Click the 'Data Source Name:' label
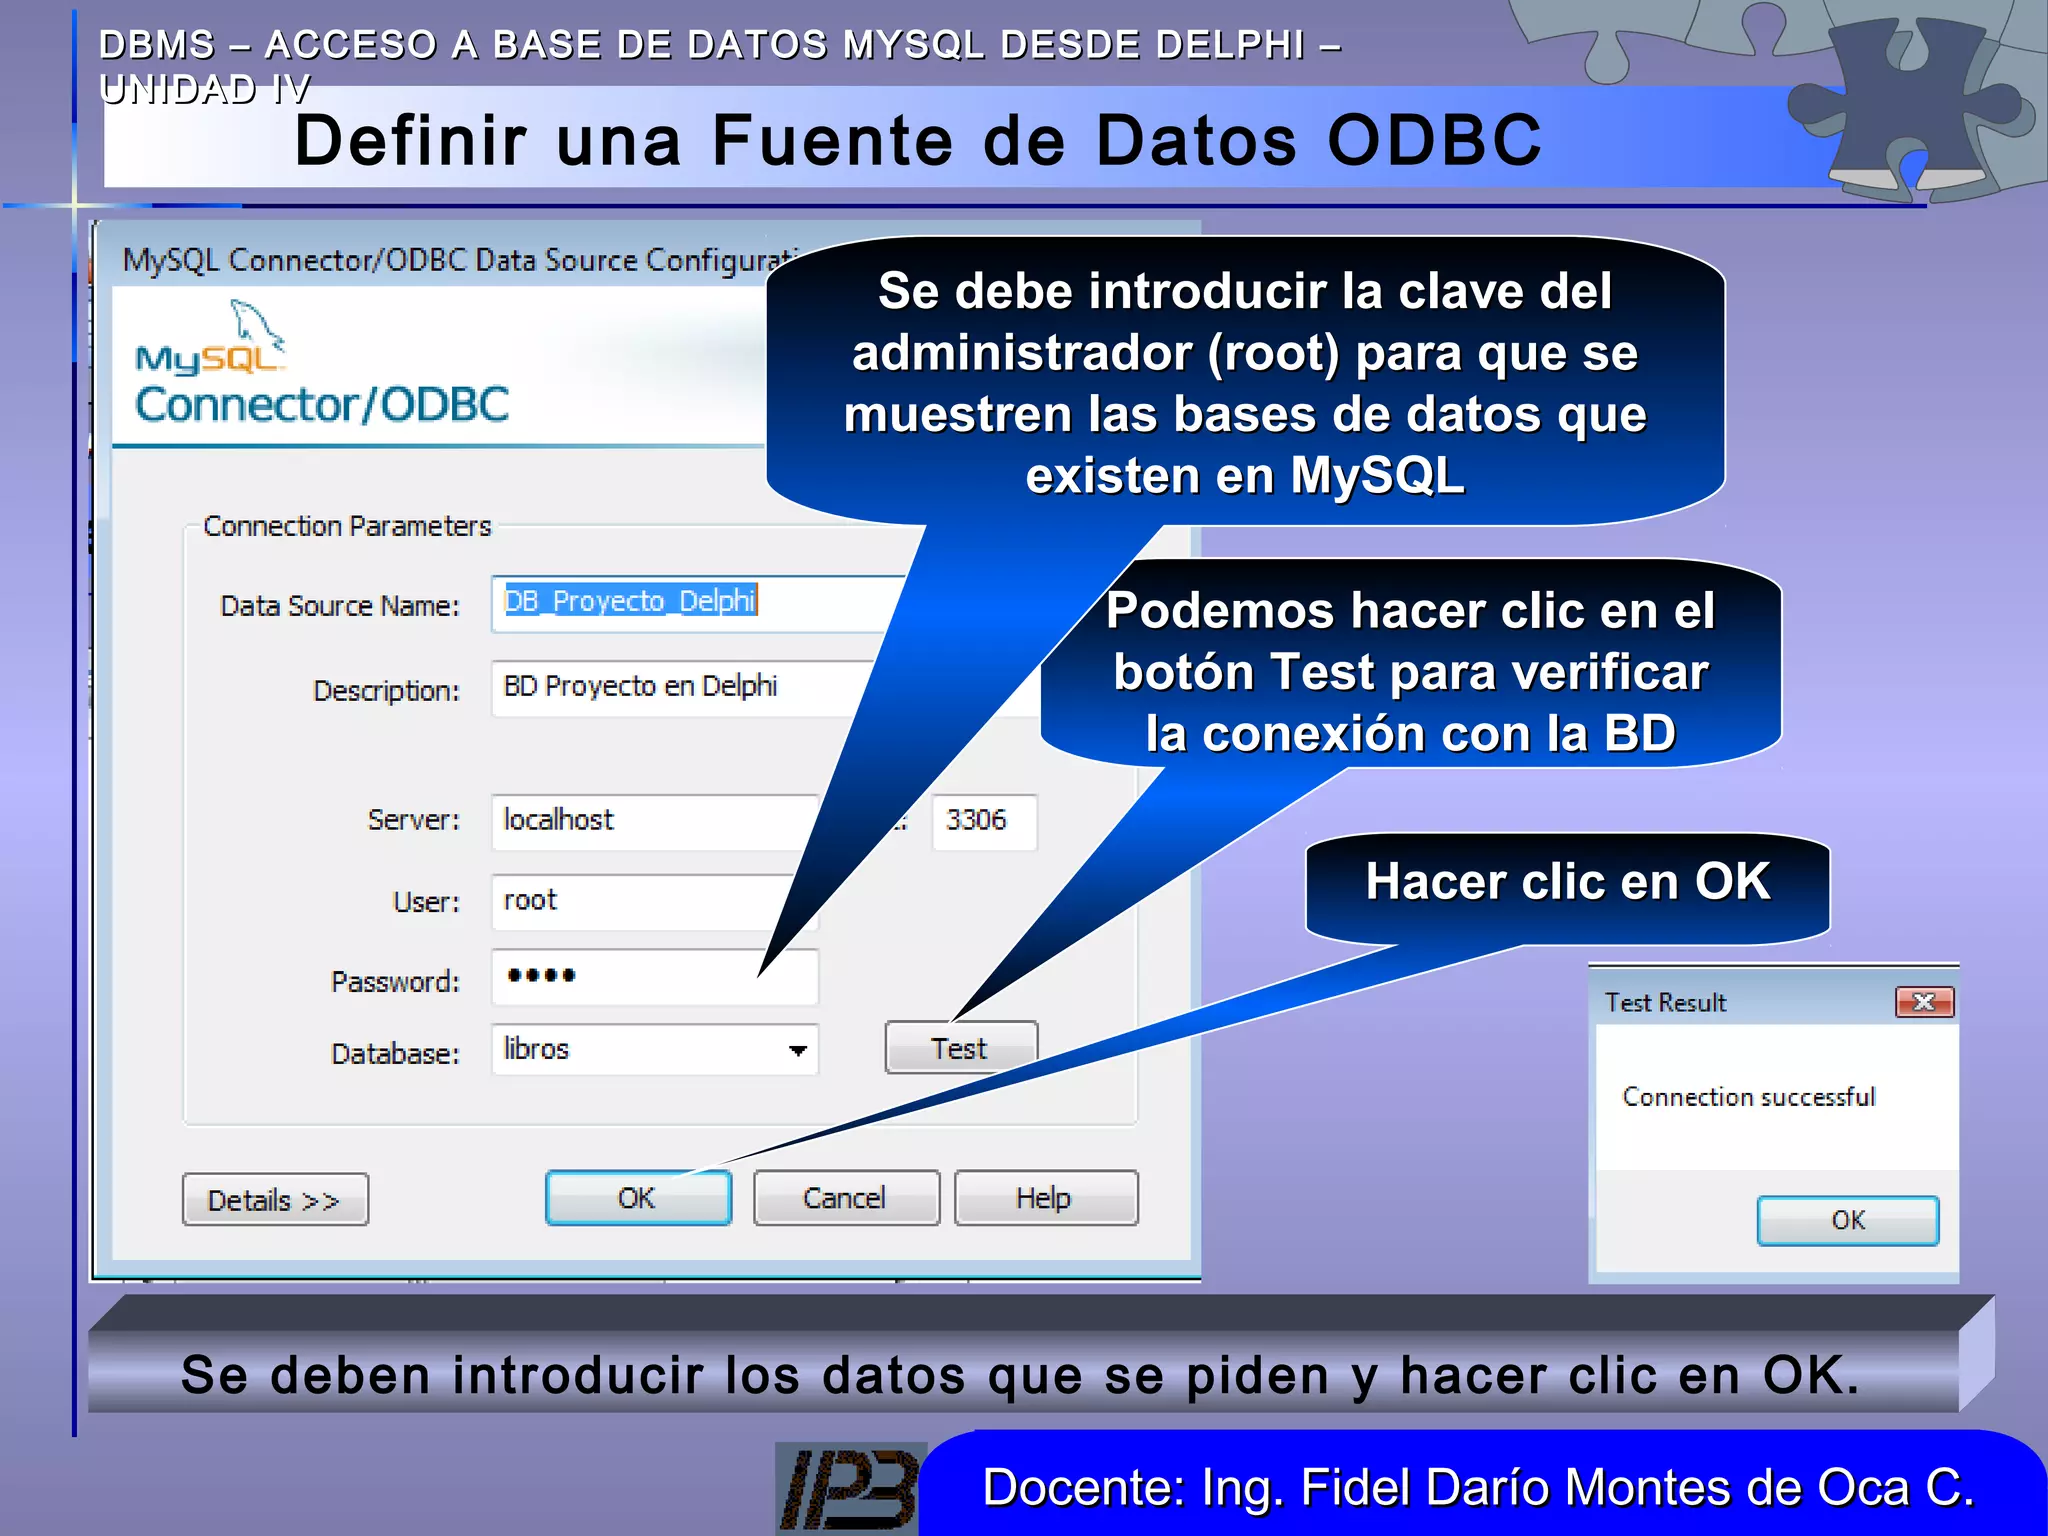The width and height of the screenshot is (2048, 1536). tap(340, 606)
